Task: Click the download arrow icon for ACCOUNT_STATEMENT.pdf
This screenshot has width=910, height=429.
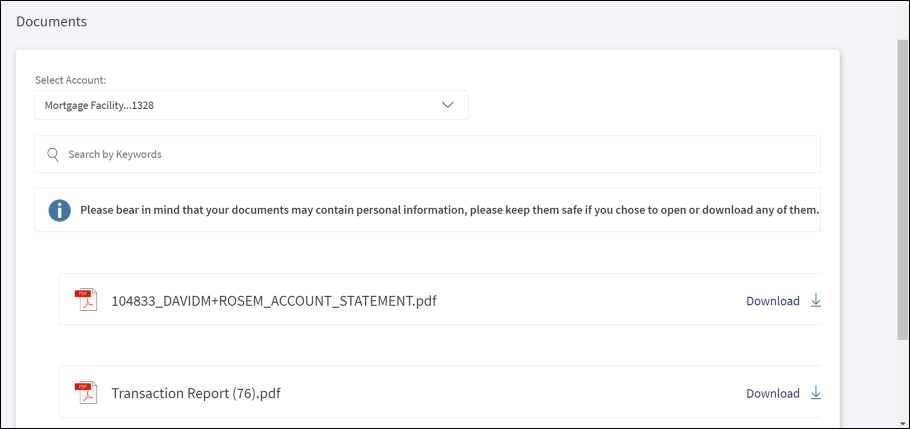Action: [815, 300]
